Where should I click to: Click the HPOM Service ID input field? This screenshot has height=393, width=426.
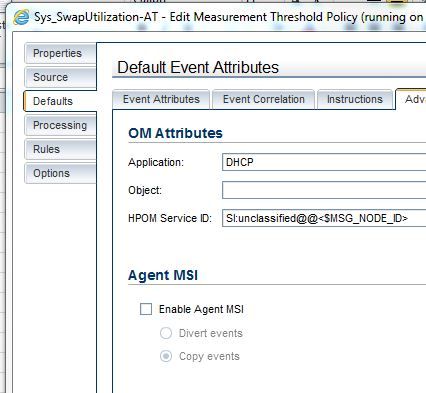tap(324, 218)
